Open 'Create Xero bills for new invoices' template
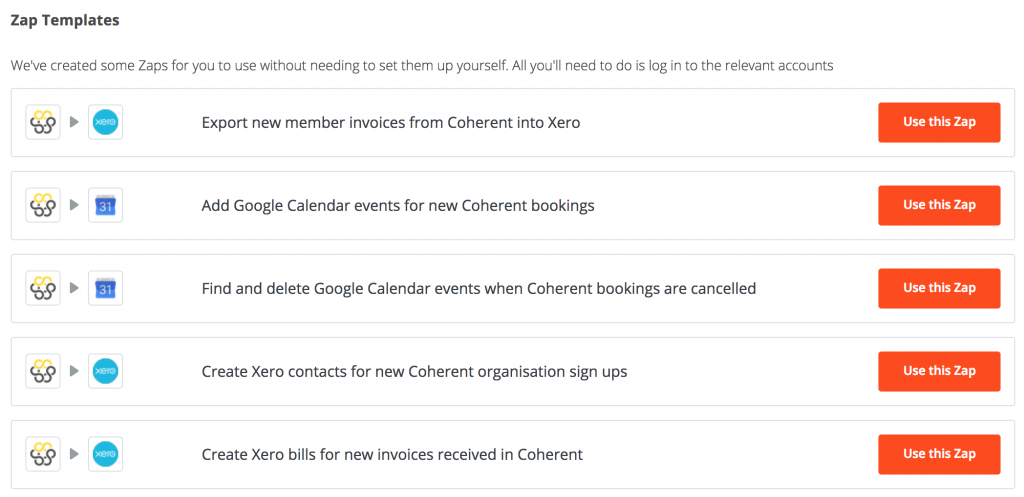The width and height of the screenshot is (1024, 497). [x=392, y=455]
